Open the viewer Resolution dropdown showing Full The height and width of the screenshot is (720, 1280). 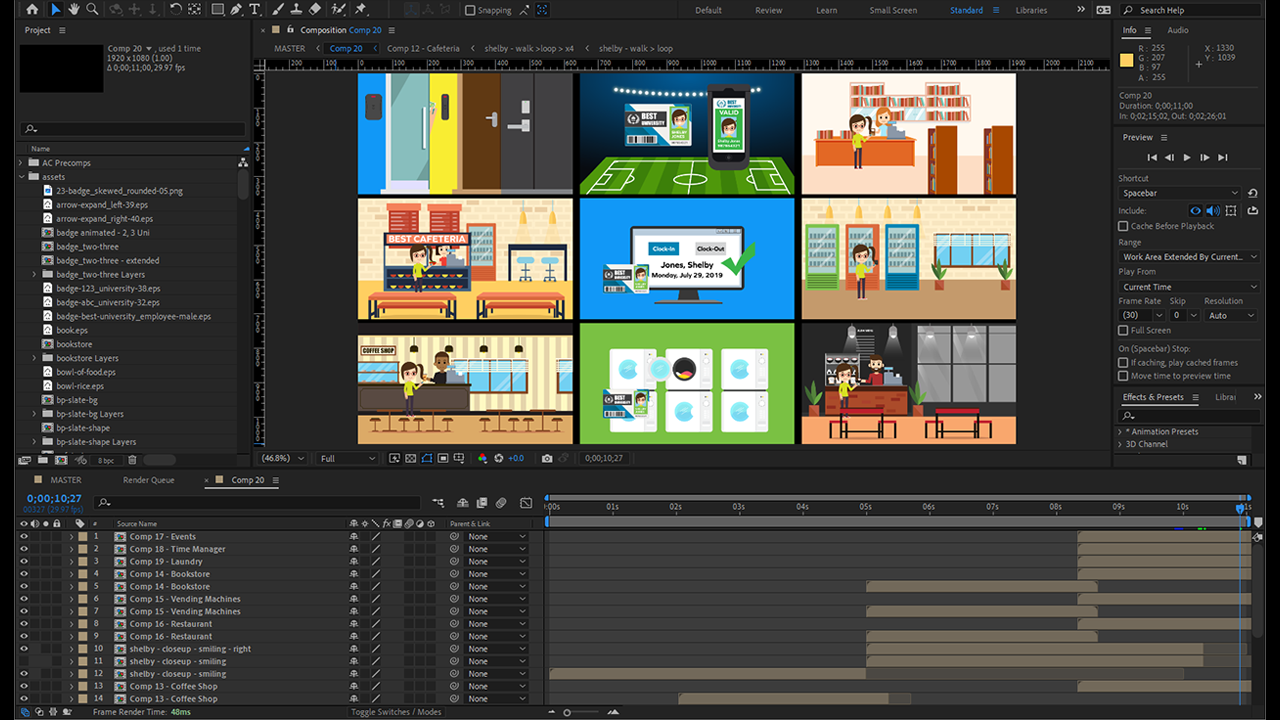(347, 458)
